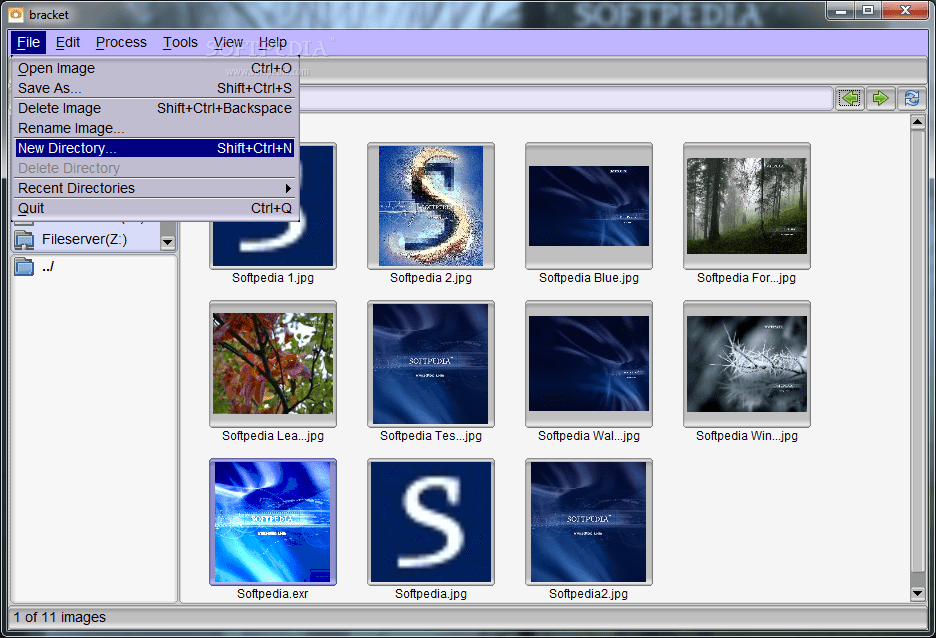Select Delete Image menu entry
936x638 pixels.
click(155, 109)
